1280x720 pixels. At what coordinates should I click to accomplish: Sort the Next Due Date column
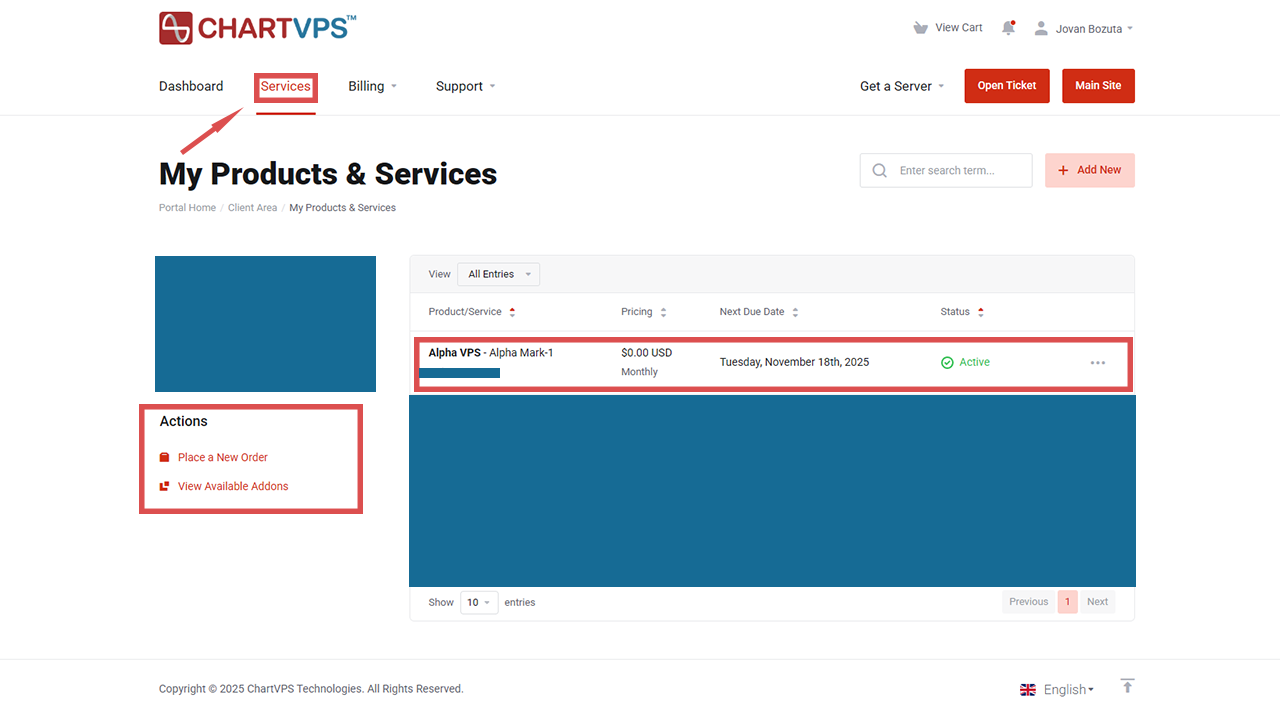[795, 312]
